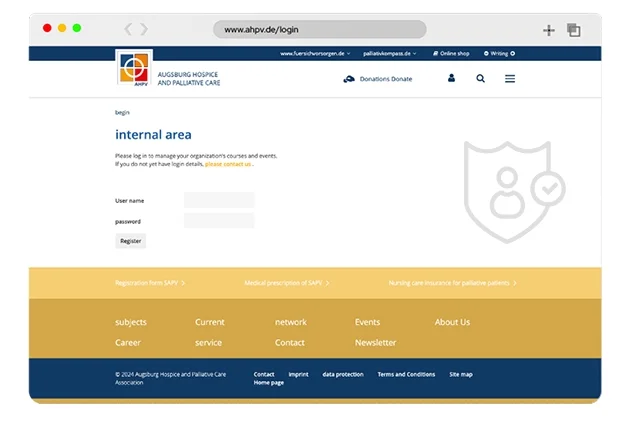The width and height of the screenshot is (628, 429).
Task: Click green maximize window button
Action: coord(76,28)
